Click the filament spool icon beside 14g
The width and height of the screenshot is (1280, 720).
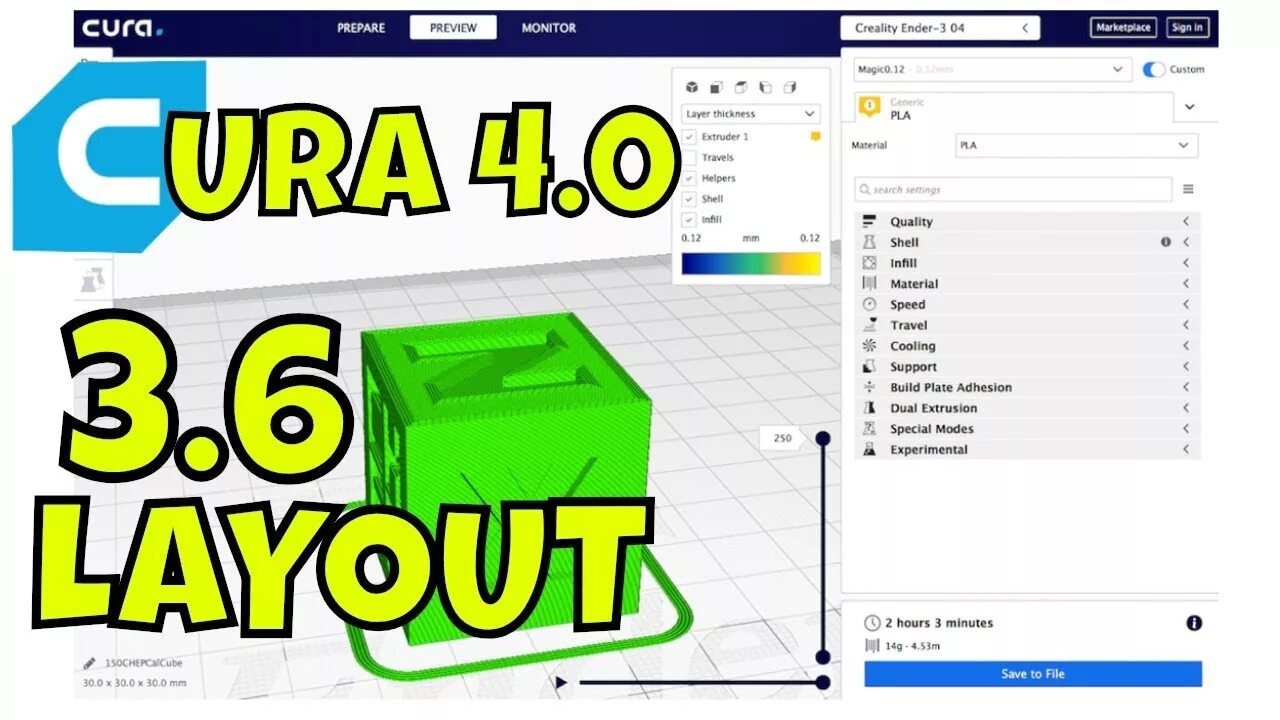click(871, 646)
